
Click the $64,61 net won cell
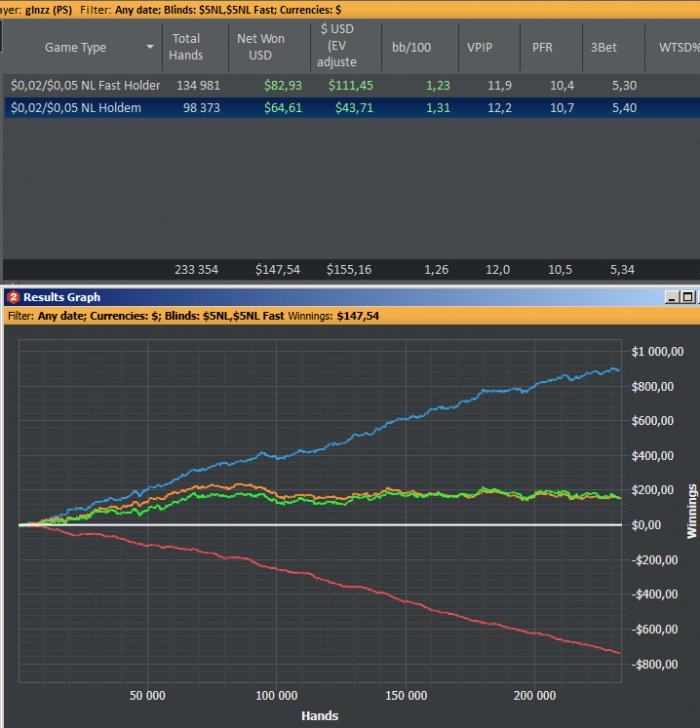283,108
